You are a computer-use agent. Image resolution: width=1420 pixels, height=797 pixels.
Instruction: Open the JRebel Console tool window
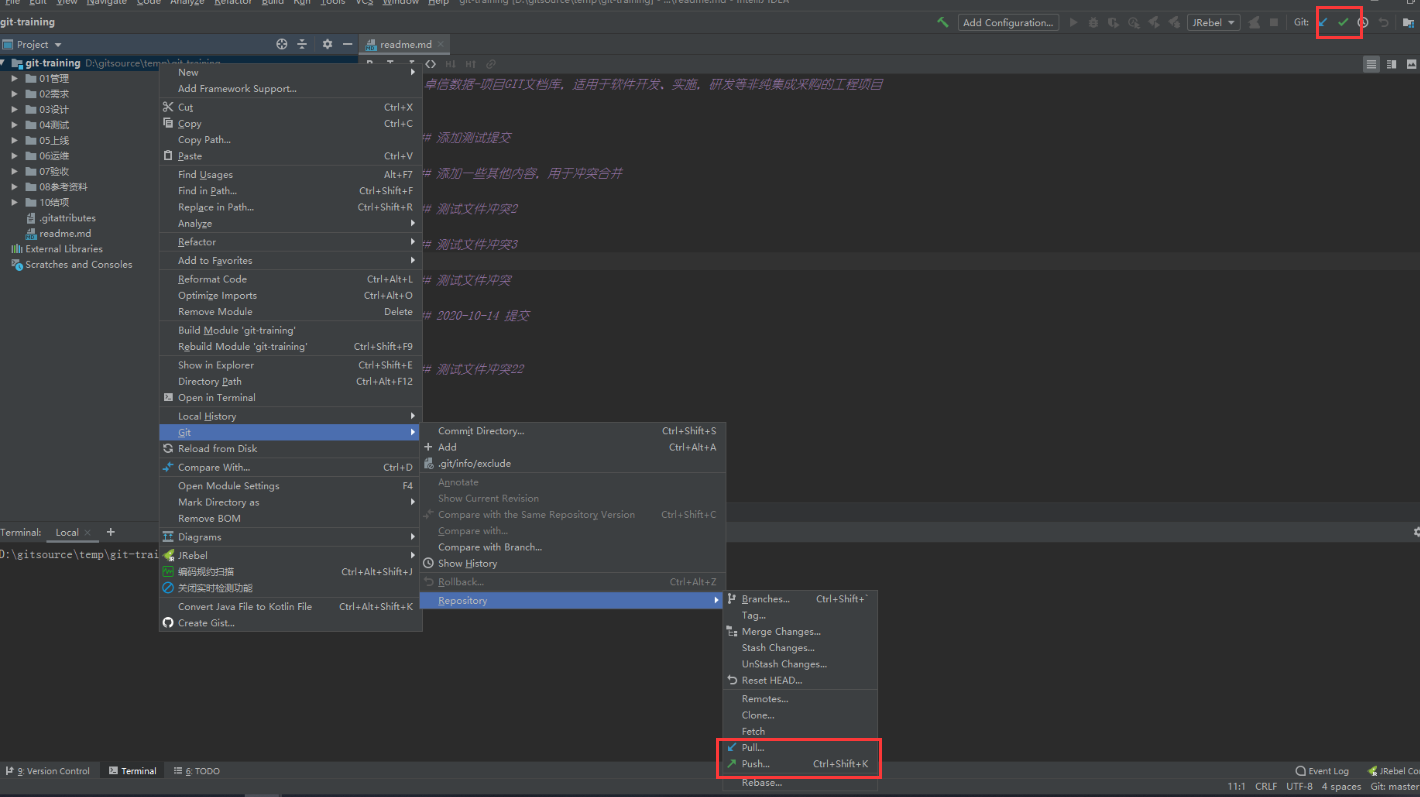tap(1393, 771)
